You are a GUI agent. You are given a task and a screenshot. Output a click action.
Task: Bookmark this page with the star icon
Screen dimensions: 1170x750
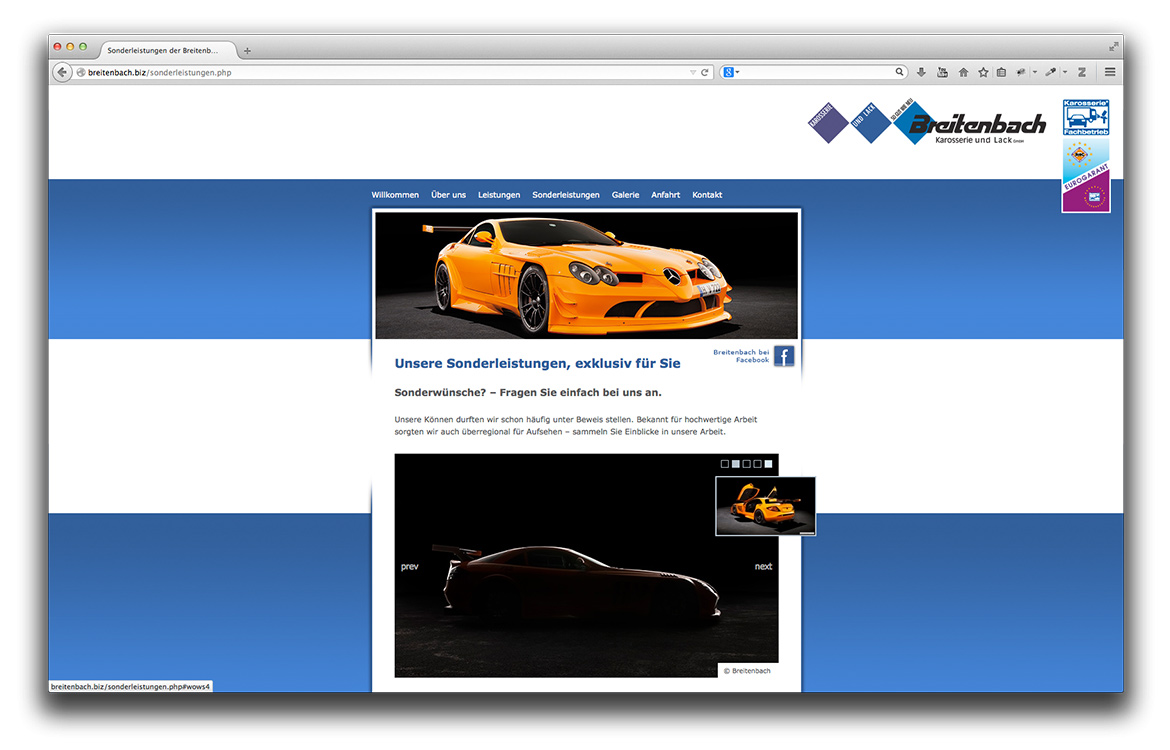pyautogui.click(x=983, y=72)
